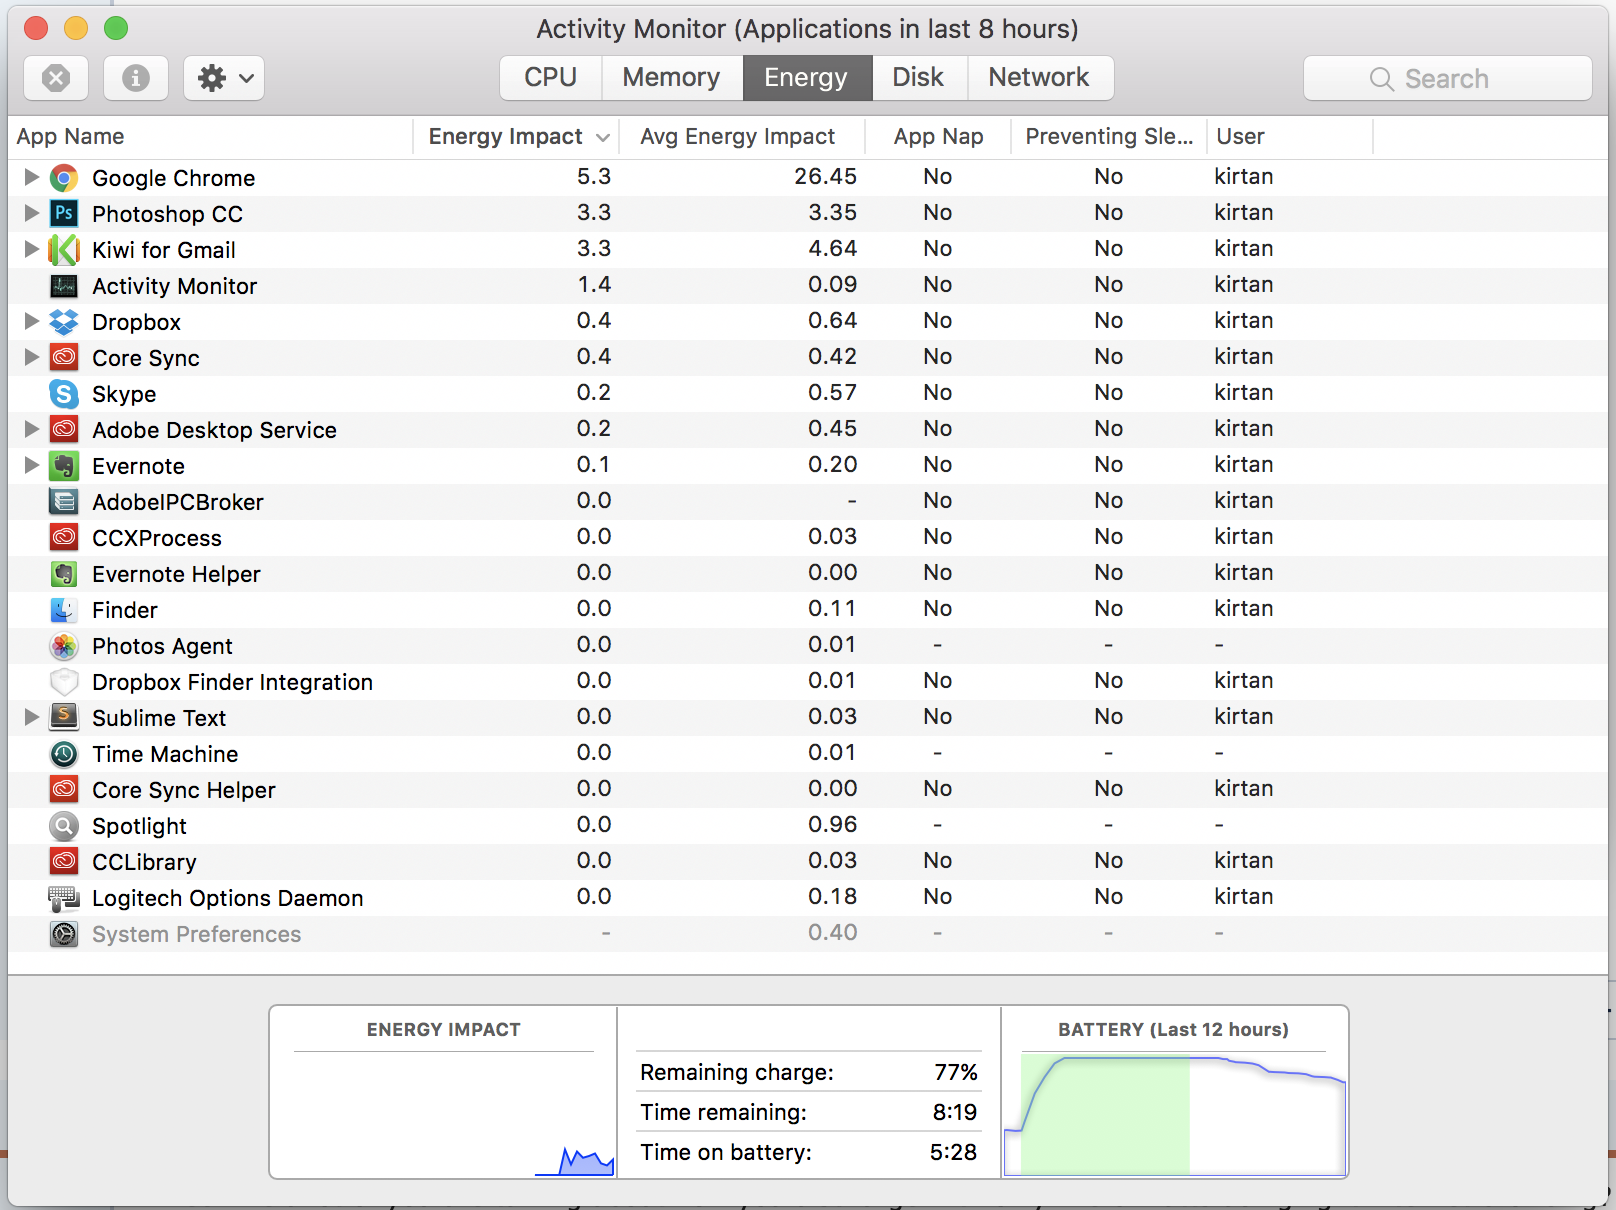
Task: Click the Dropbox Finder Integration icon
Action: (64, 682)
